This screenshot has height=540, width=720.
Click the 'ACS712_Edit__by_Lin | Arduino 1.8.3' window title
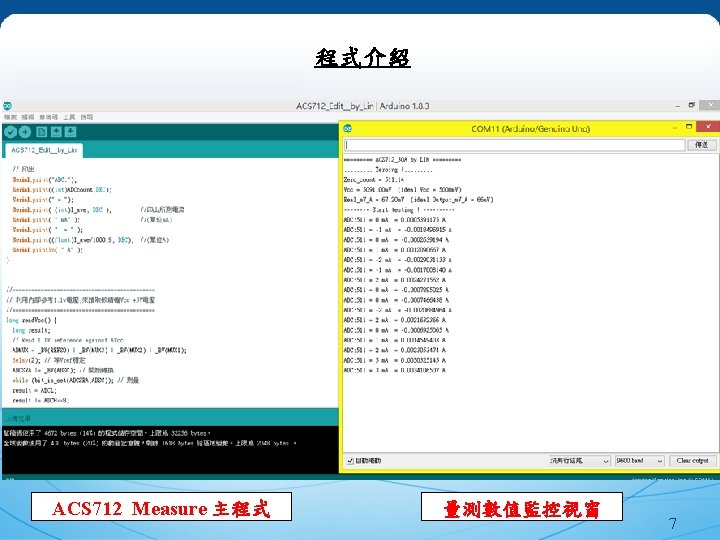tap(362, 106)
